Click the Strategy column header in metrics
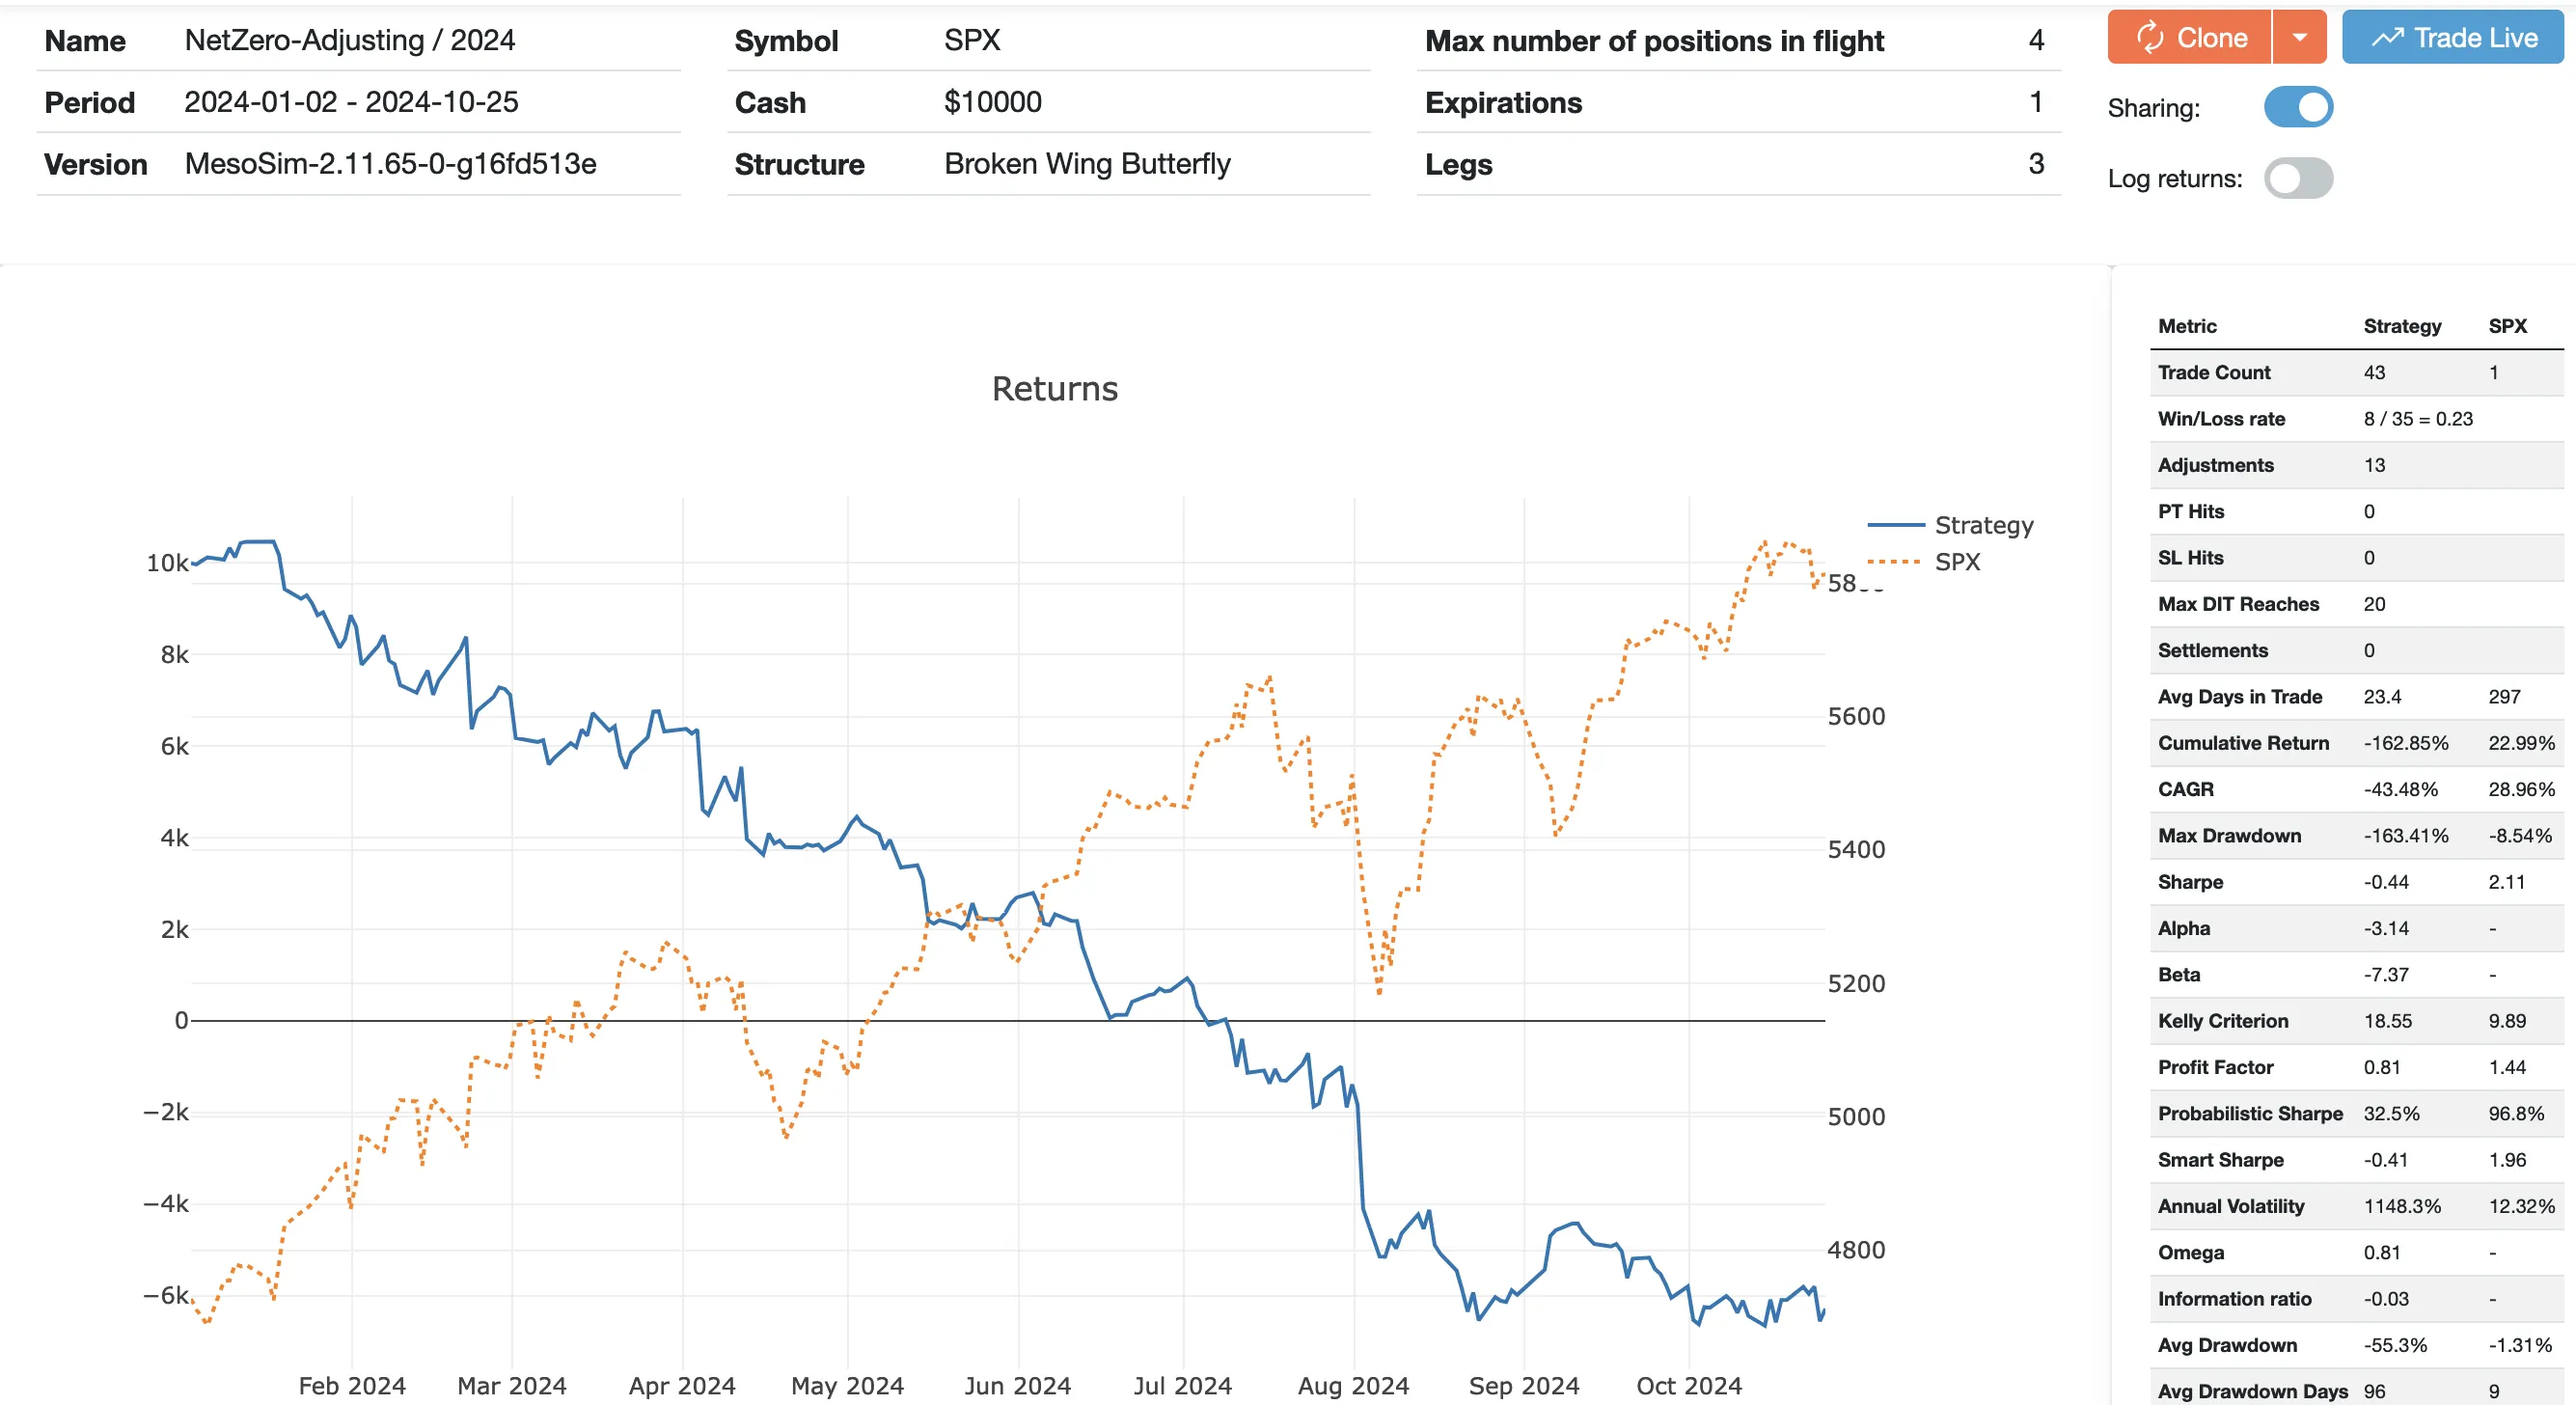The height and width of the screenshot is (1405, 2576). (x=2401, y=326)
